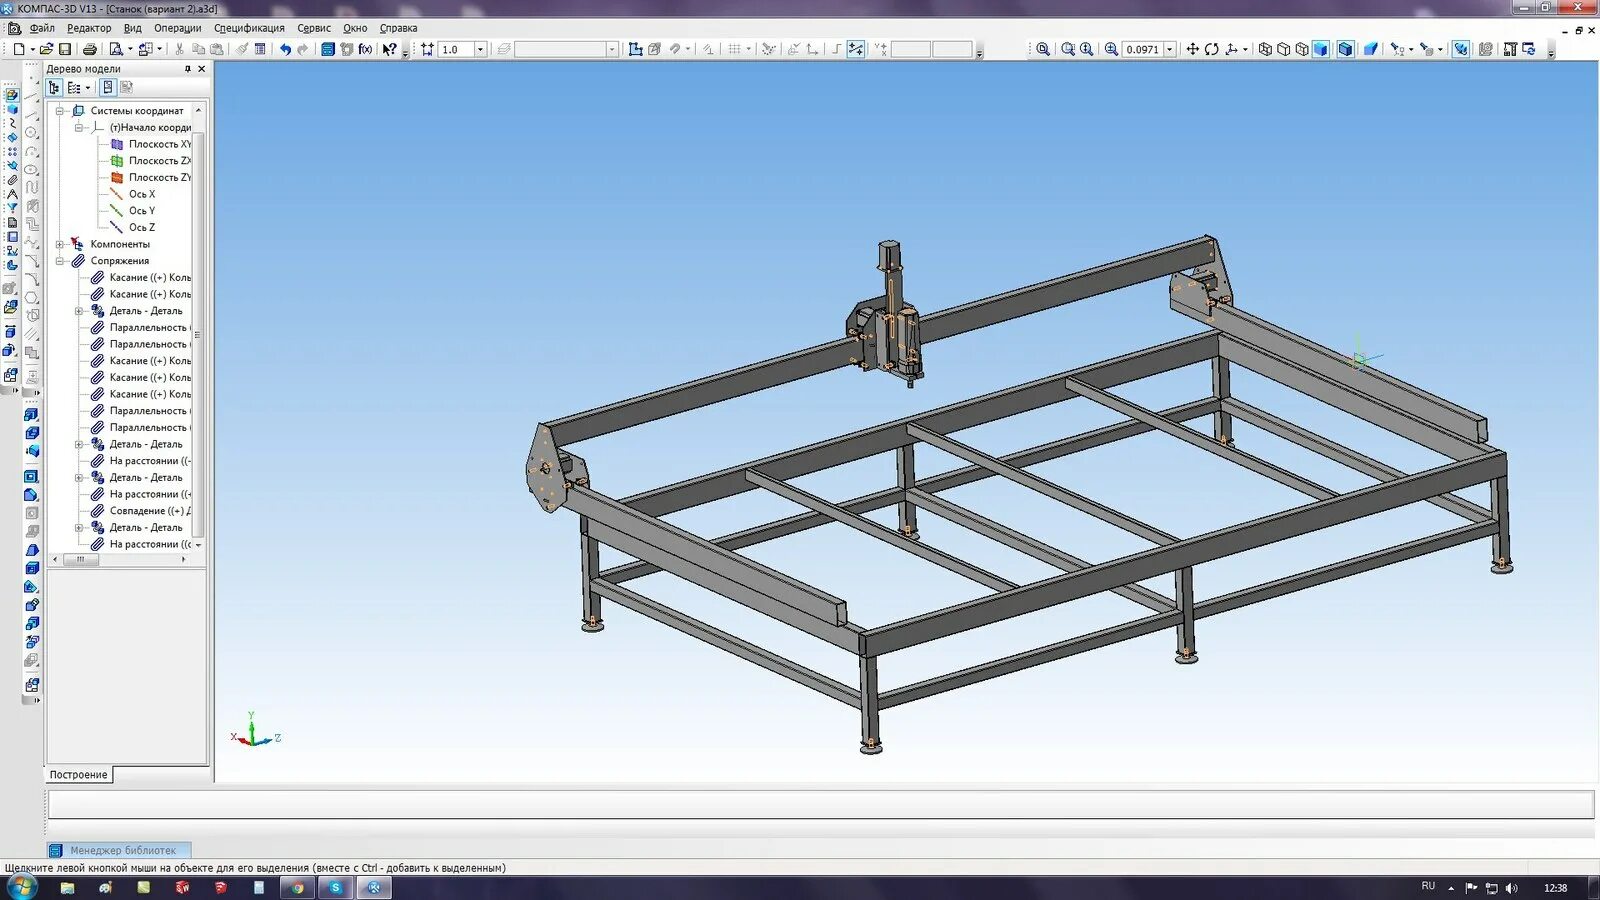Select the curve tool in the left toolbar
This screenshot has height=900, width=1600.
pyautogui.click(x=12, y=123)
